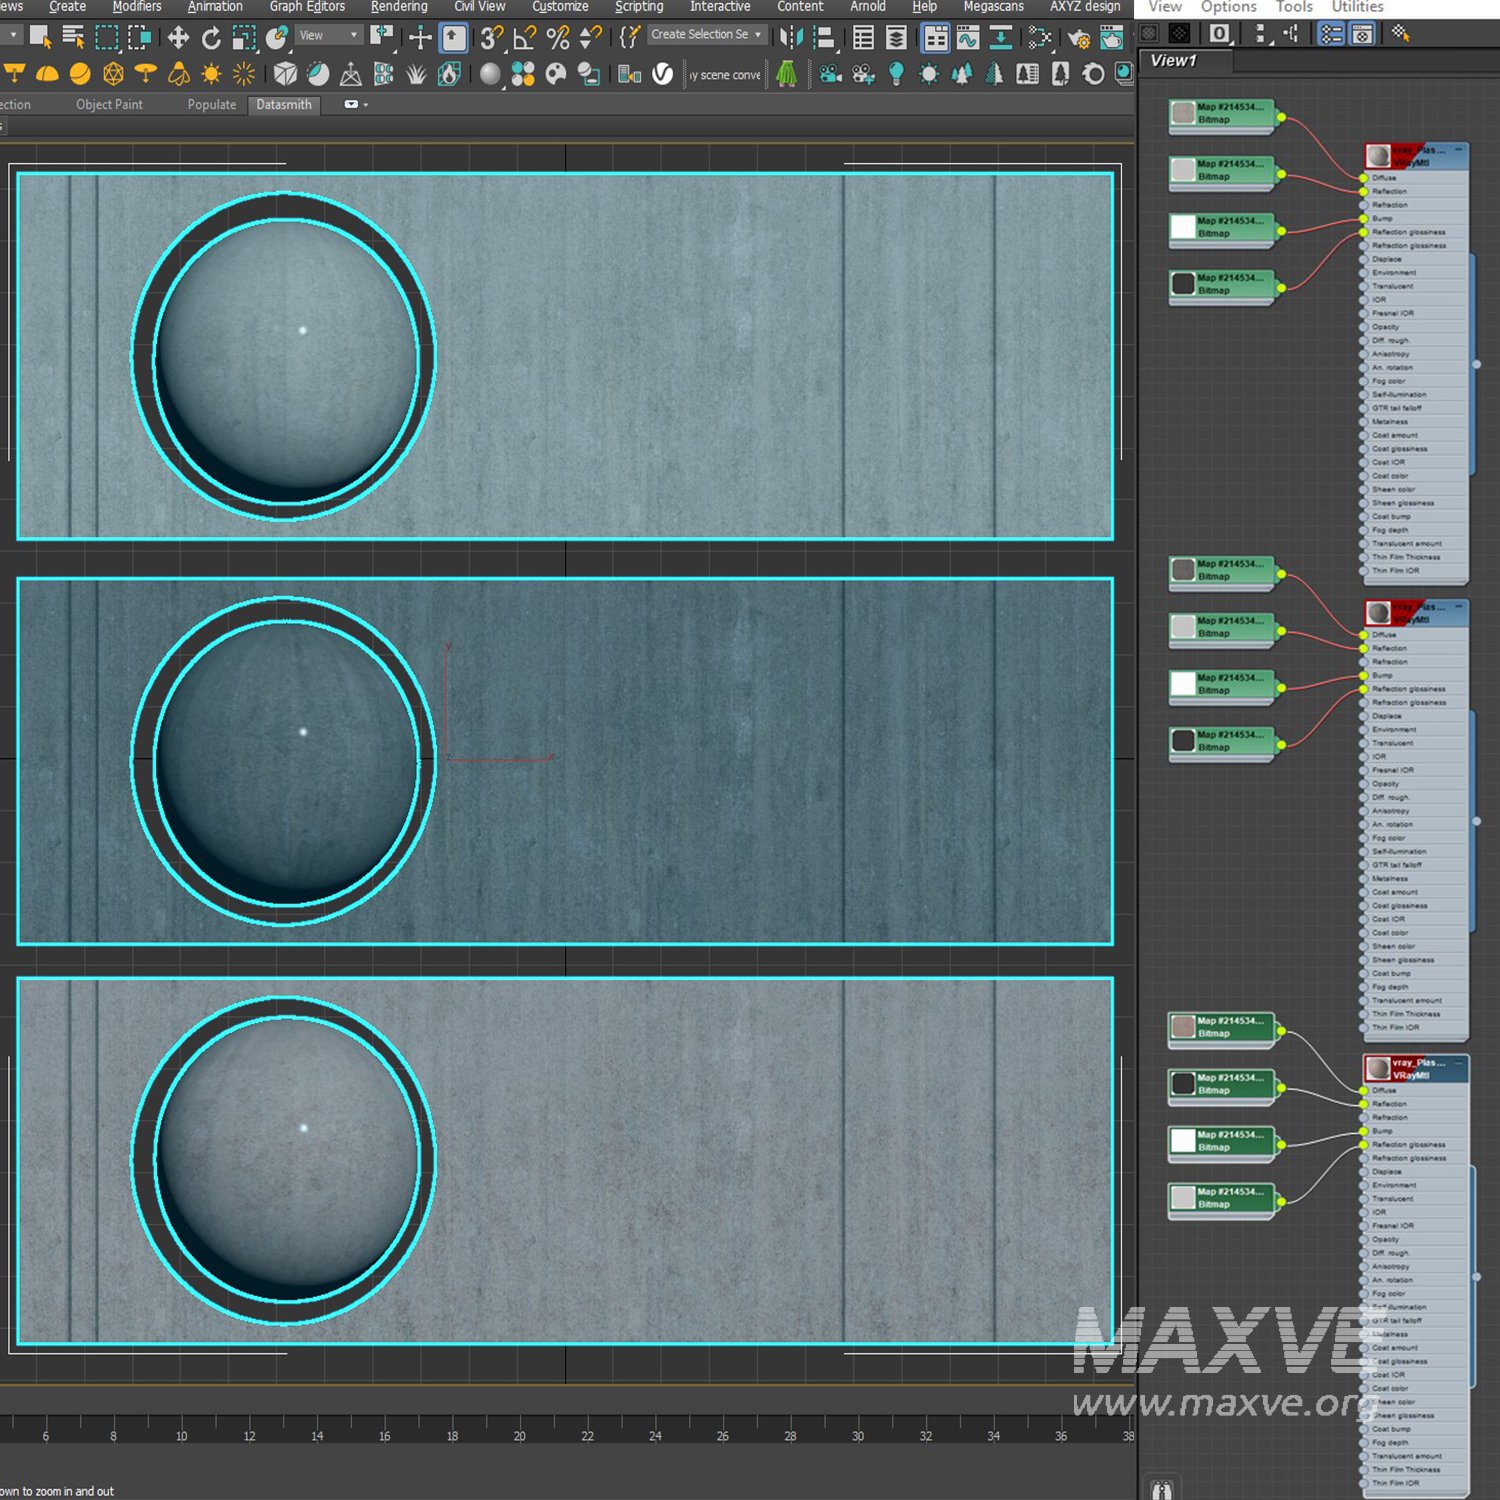The image size is (1500, 1500).
Task: Collapse the topmost VRayMtl node with its minus
Action: 1458,149
